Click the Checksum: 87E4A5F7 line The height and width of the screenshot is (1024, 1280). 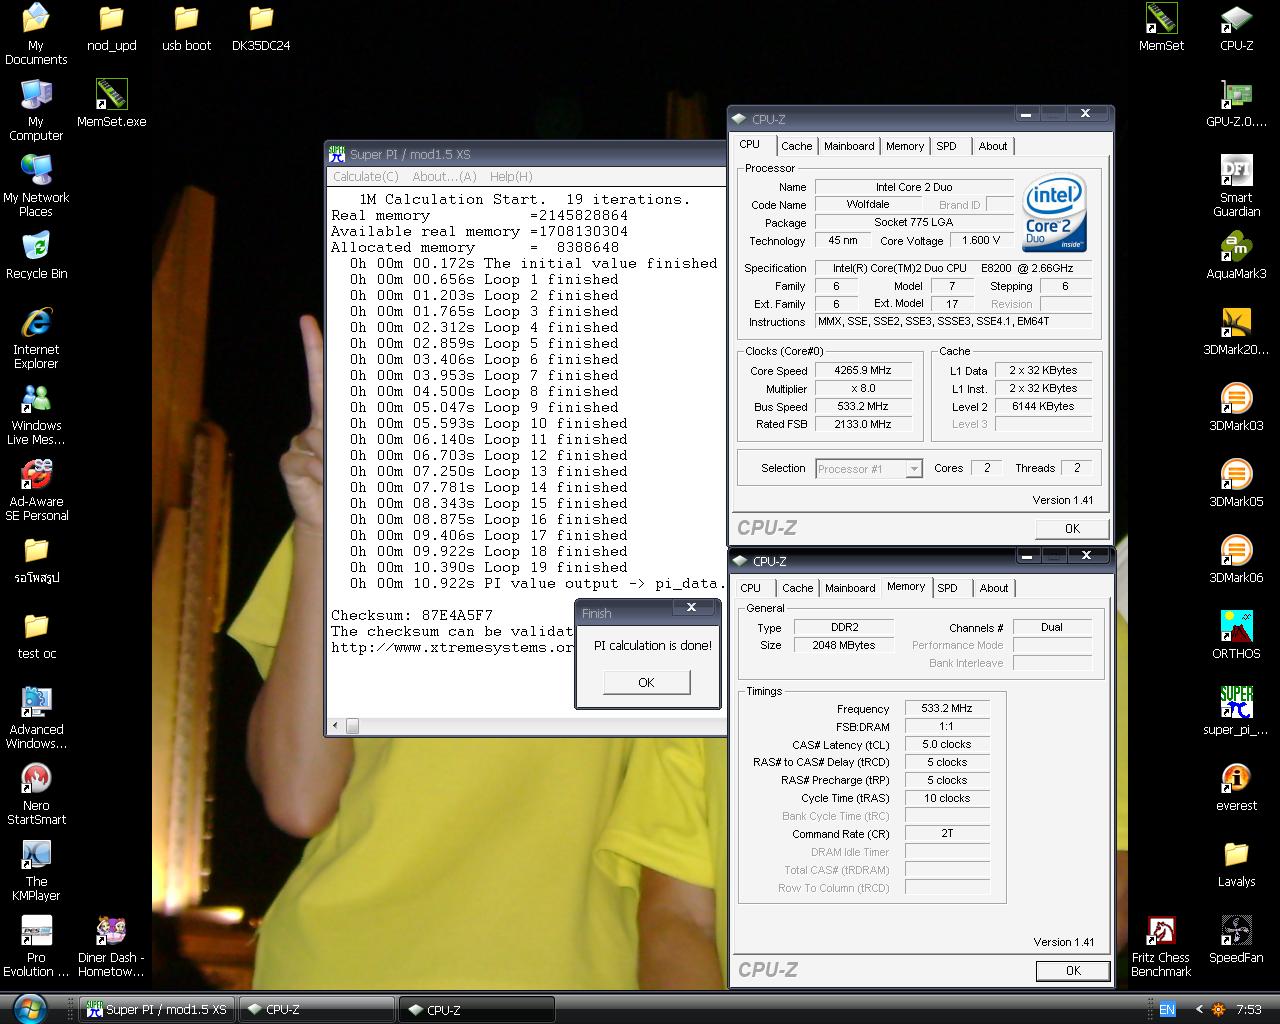412,615
